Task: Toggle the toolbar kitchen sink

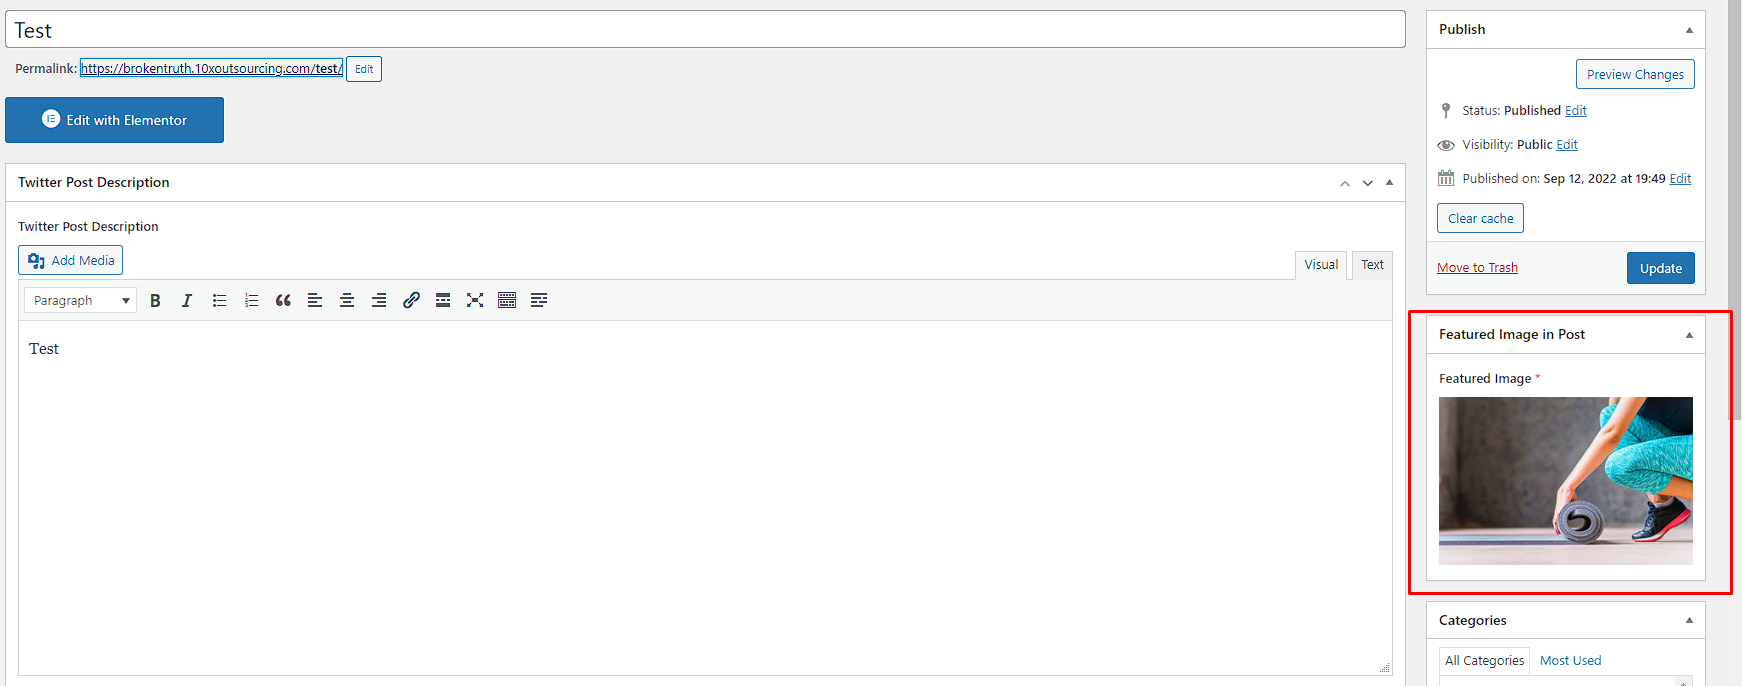Action: (507, 300)
